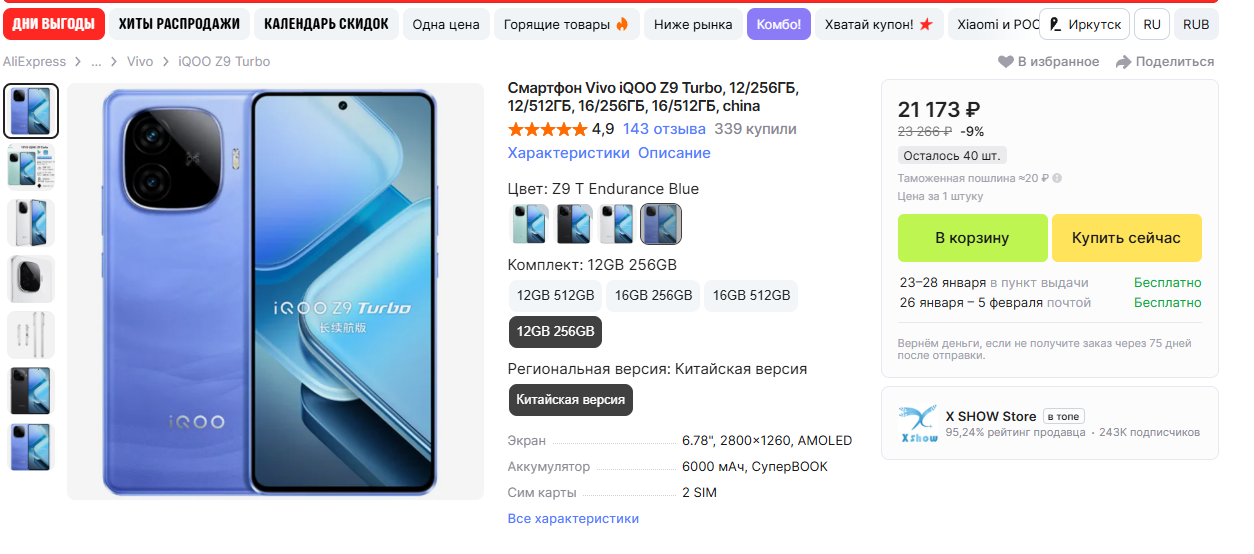Expand the breadcrumb ellipsis item
Screen dimensions: 1254x554
pos(96,62)
